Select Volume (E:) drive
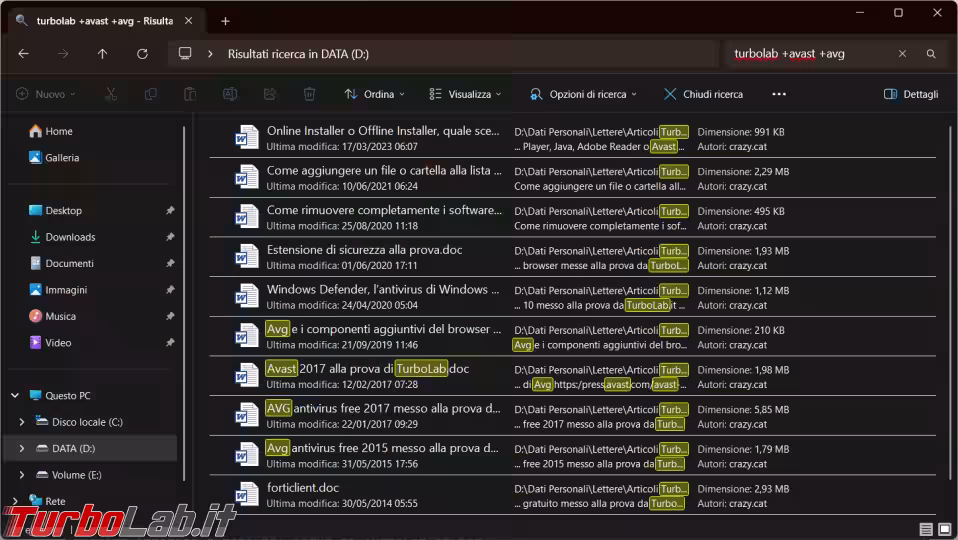This screenshot has height=540, width=958. click(69, 475)
